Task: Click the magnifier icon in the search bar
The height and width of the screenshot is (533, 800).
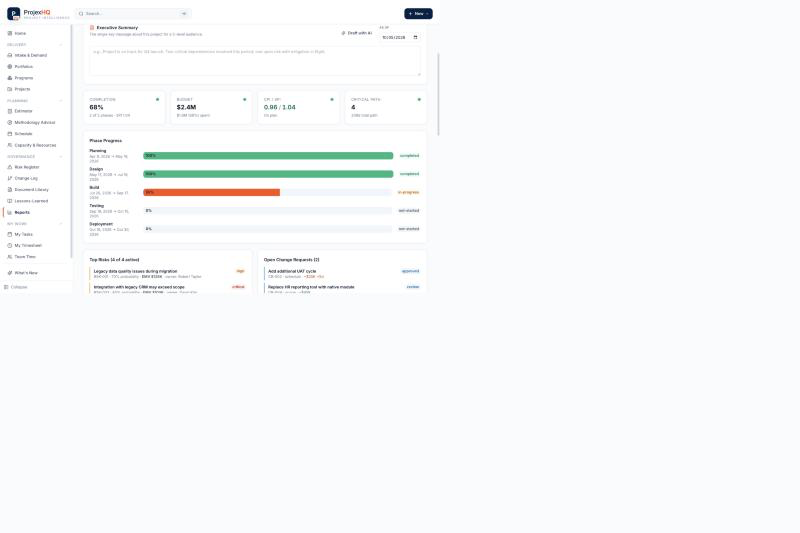Action: pyautogui.click(x=81, y=14)
